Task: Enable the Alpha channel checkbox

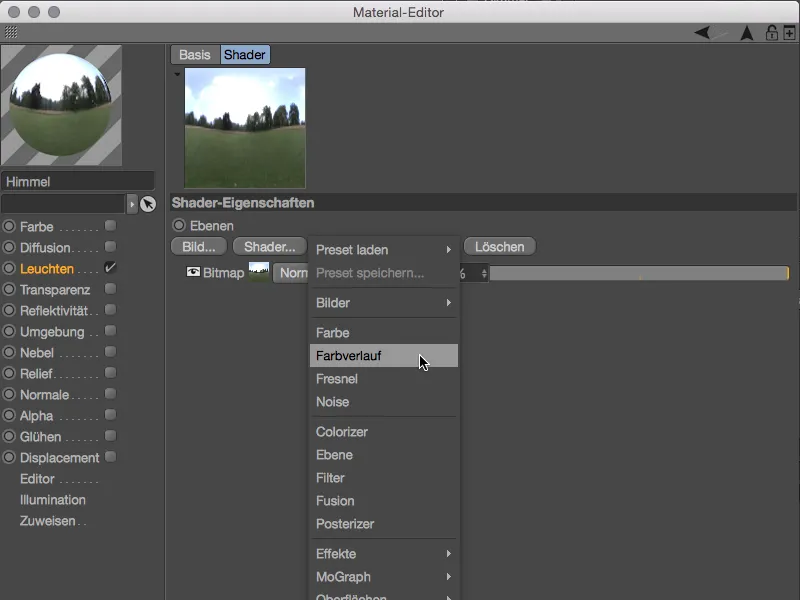Action: 110,415
